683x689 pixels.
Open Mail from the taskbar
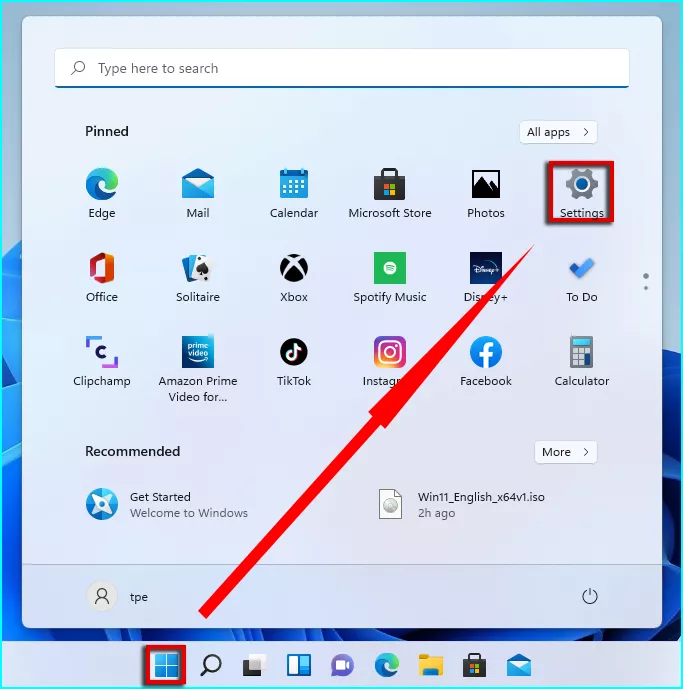pos(519,665)
